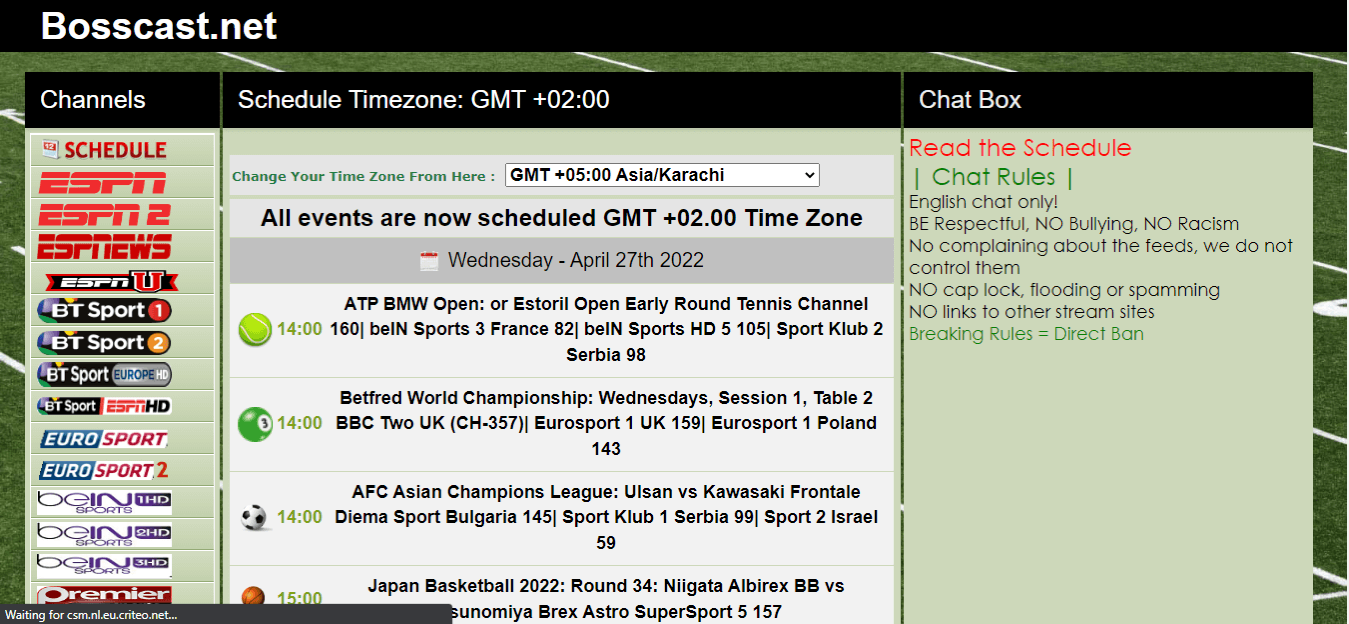Screen dimensions: 1349x624
Task: Launch the Eurosport channel
Action: coord(104,438)
